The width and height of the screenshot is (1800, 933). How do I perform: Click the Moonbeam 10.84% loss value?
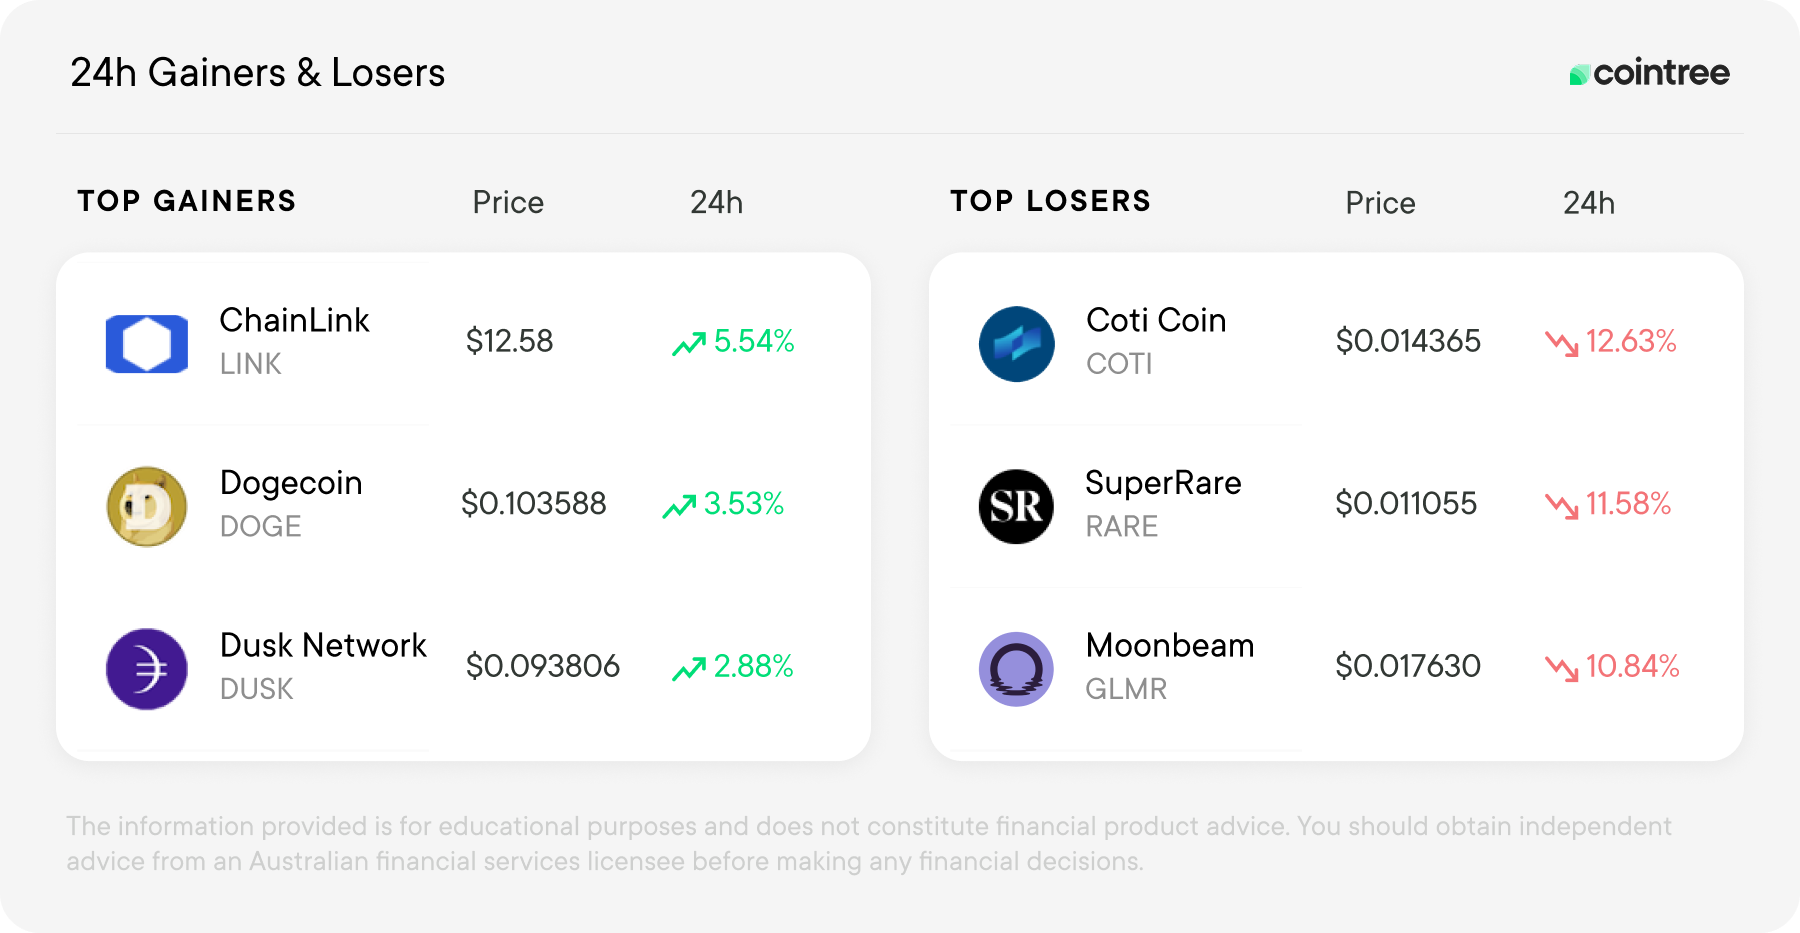[x=1633, y=666]
